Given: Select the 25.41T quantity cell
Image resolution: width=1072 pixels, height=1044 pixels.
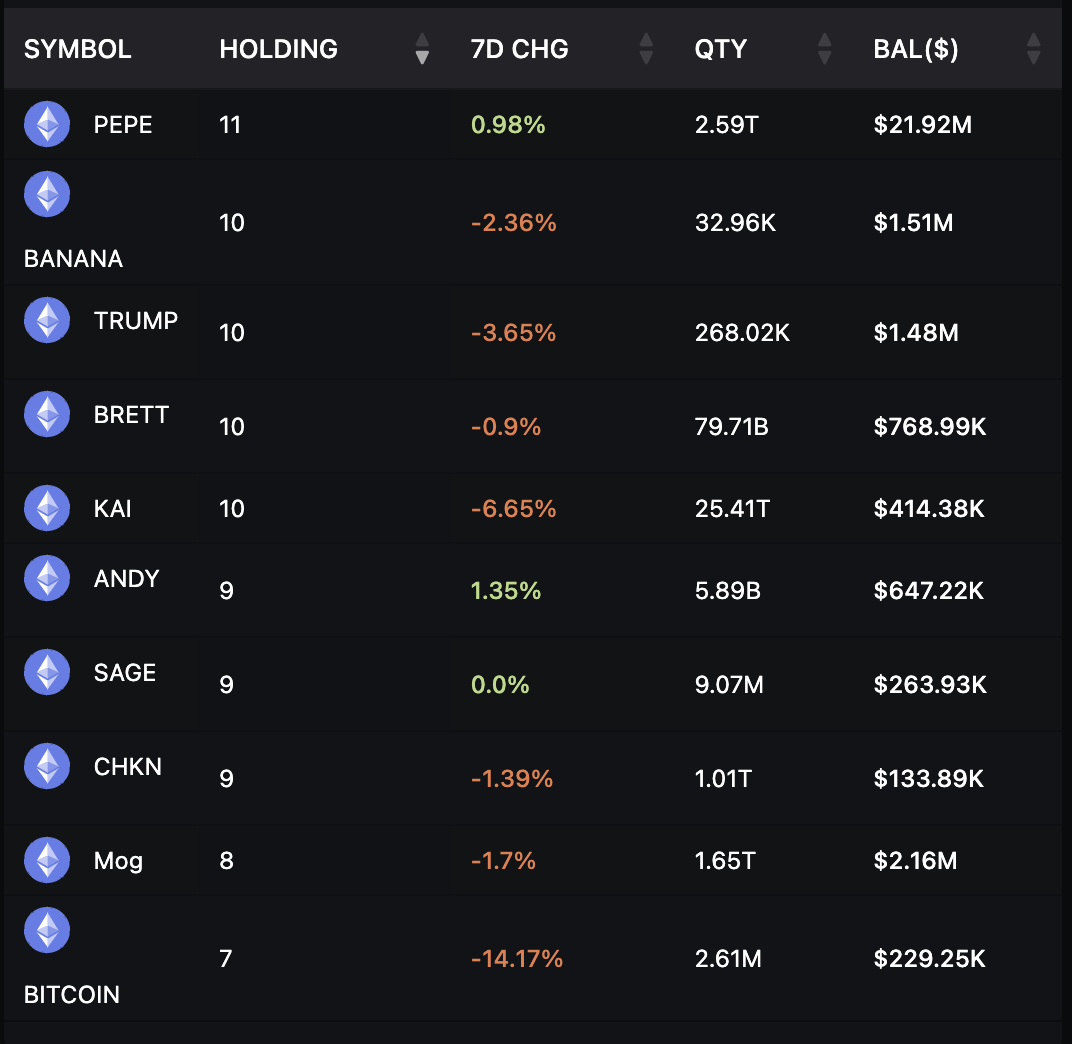Looking at the screenshot, I should (732, 509).
